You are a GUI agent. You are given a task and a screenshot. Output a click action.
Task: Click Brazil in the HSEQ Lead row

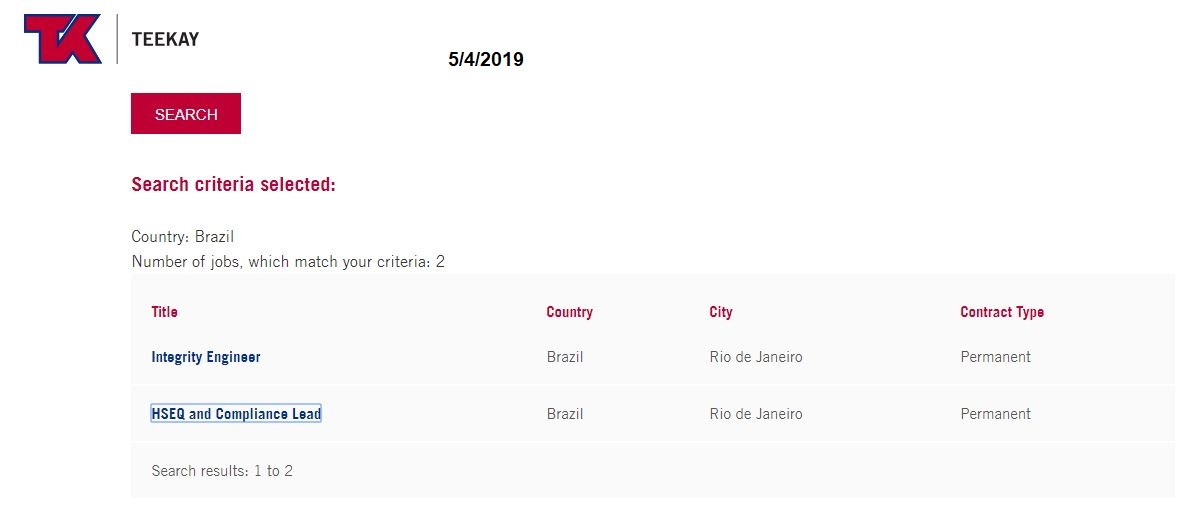coord(565,414)
